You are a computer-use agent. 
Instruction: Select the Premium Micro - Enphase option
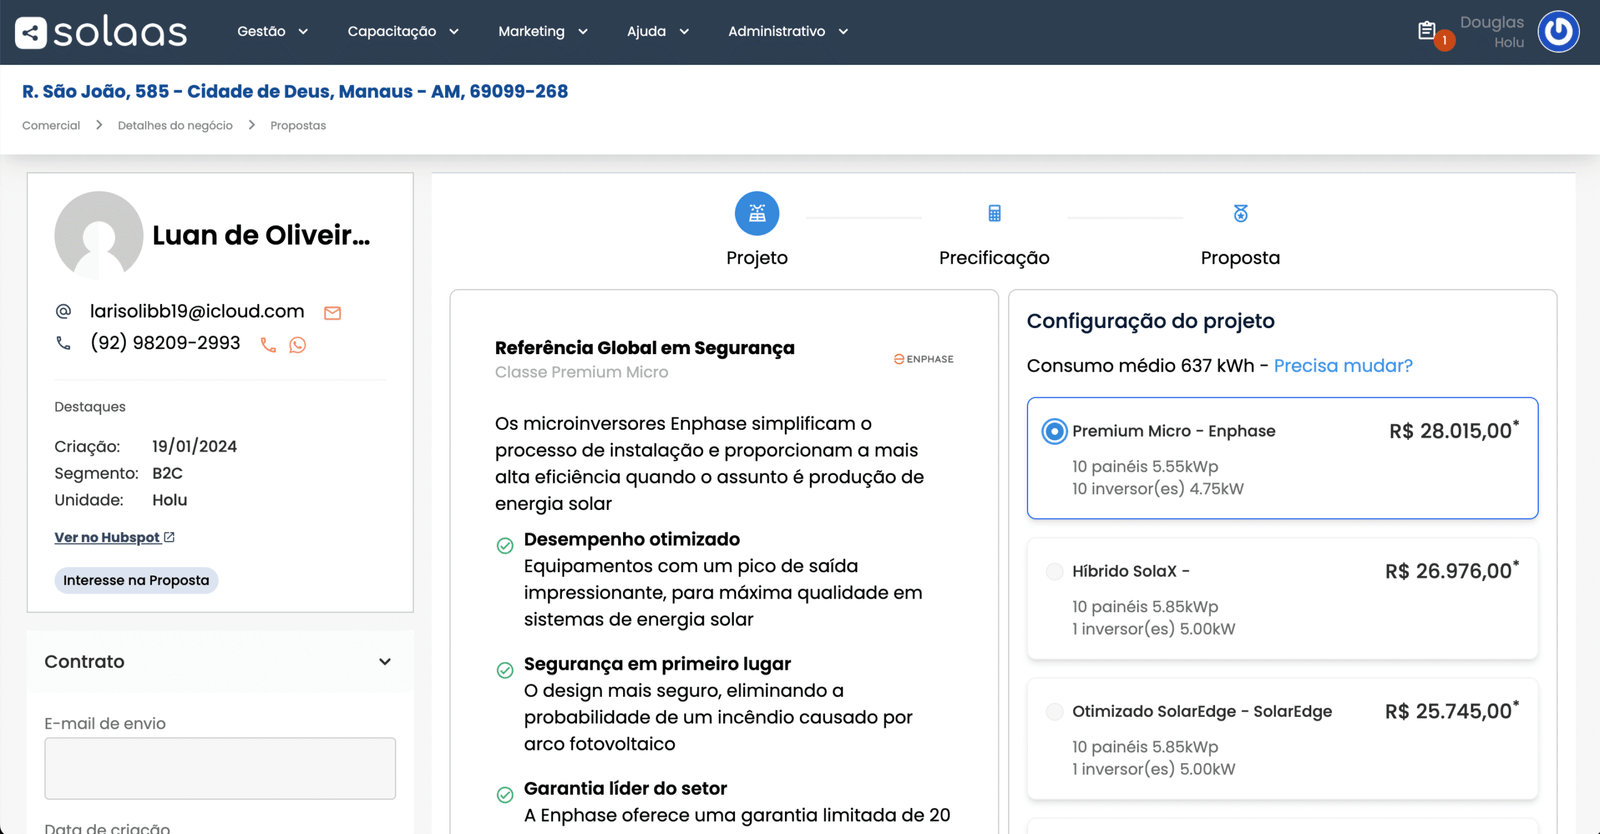[1054, 431]
